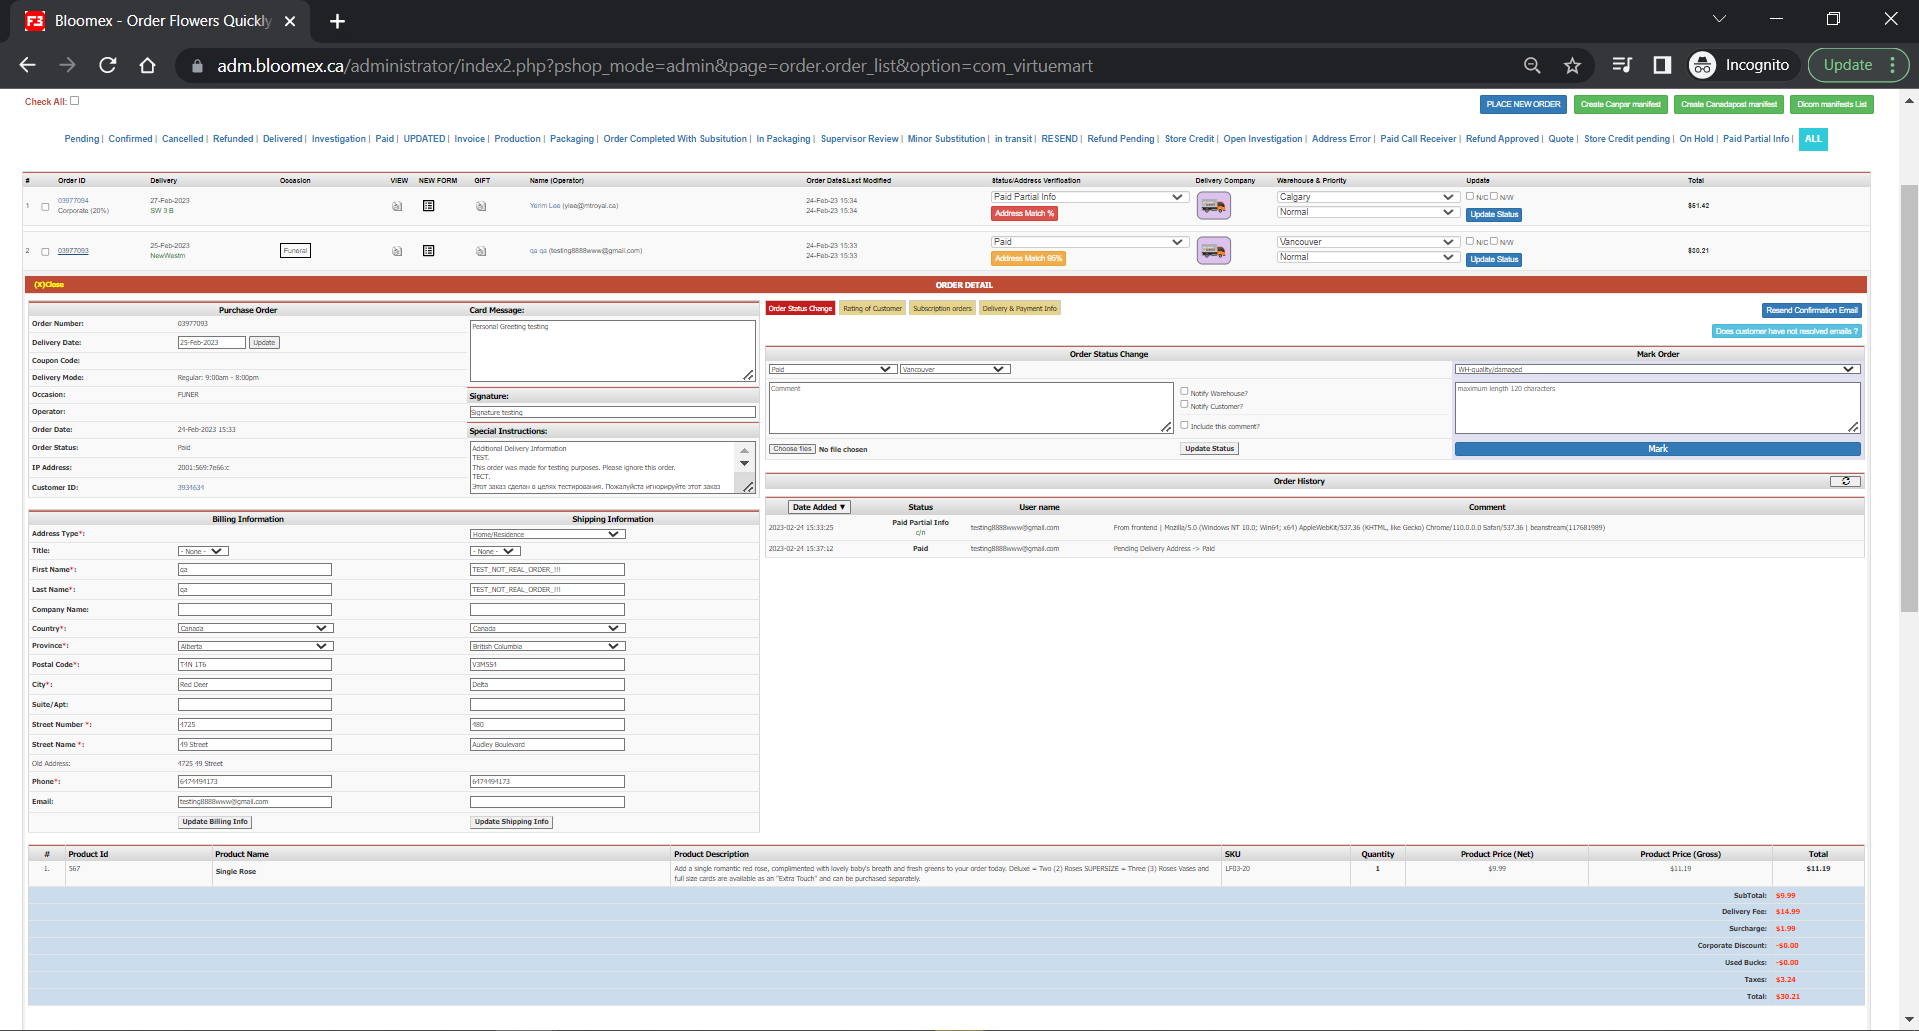Click GIFT icon for order 03977093
The height and width of the screenshot is (1031, 1919).
click(x=481, y=251)
